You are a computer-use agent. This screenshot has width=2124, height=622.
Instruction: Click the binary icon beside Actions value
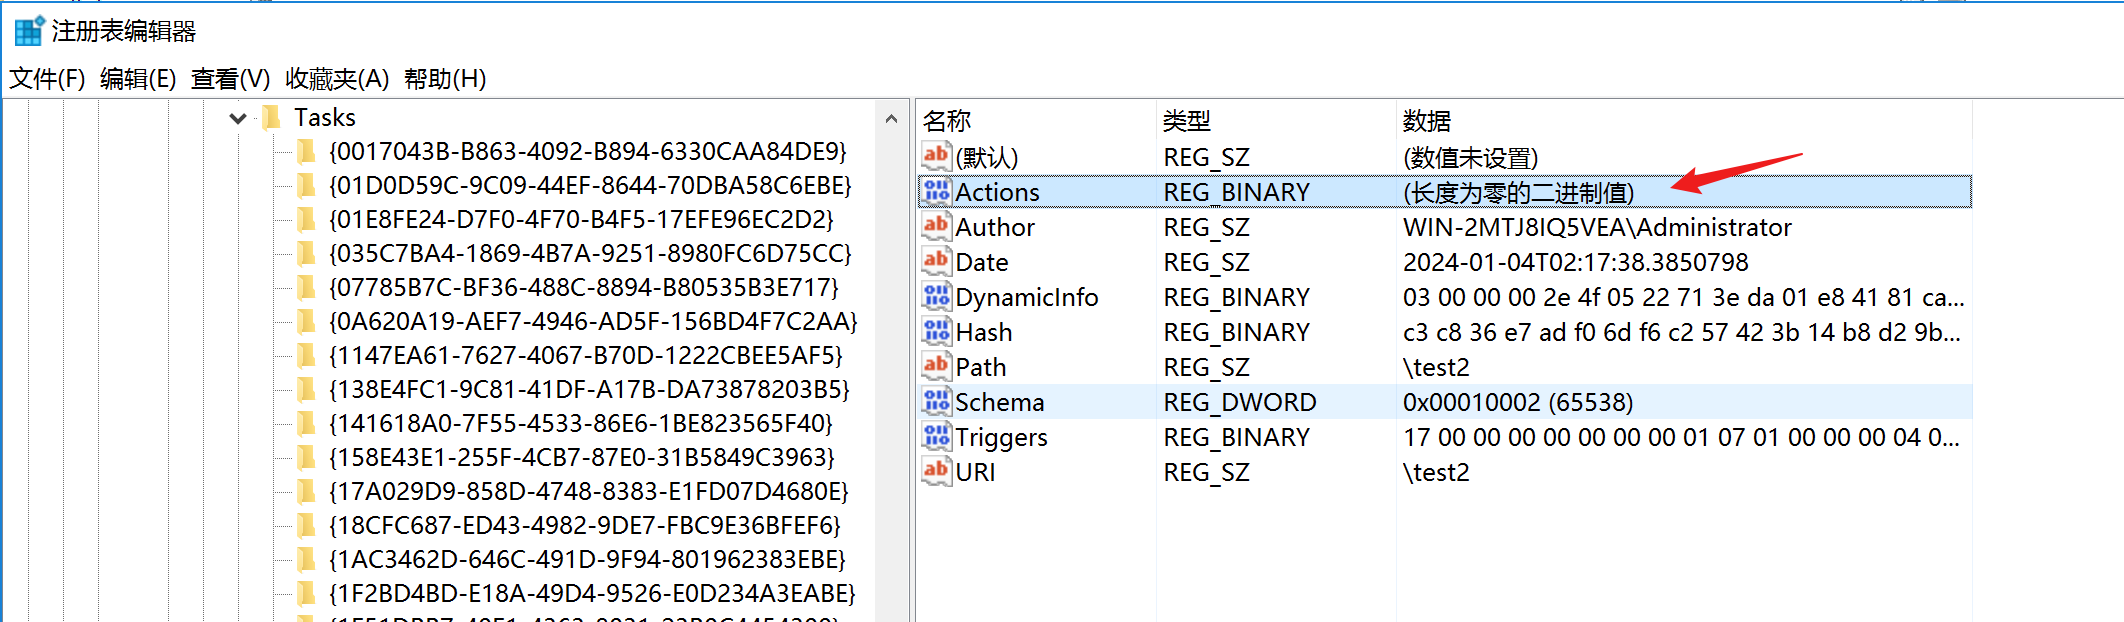pos(936,191)
